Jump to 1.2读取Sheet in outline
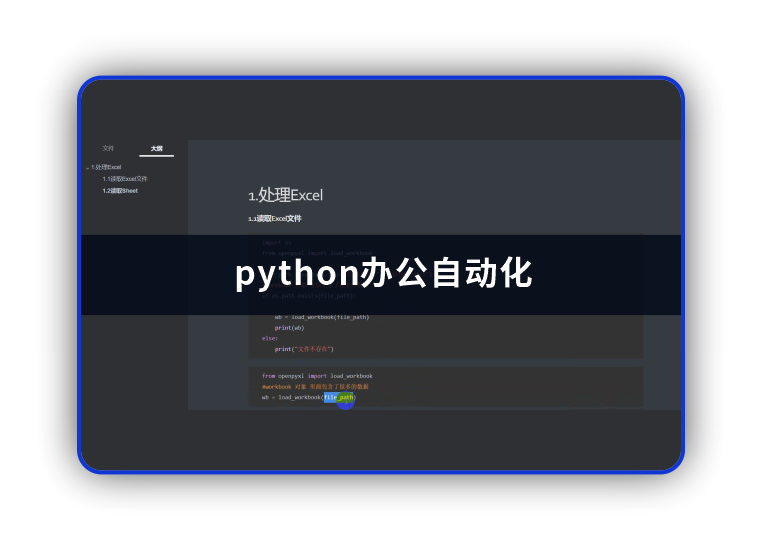Image resolution: width=762 pixels, height=550 pixels. click(120, 191)
